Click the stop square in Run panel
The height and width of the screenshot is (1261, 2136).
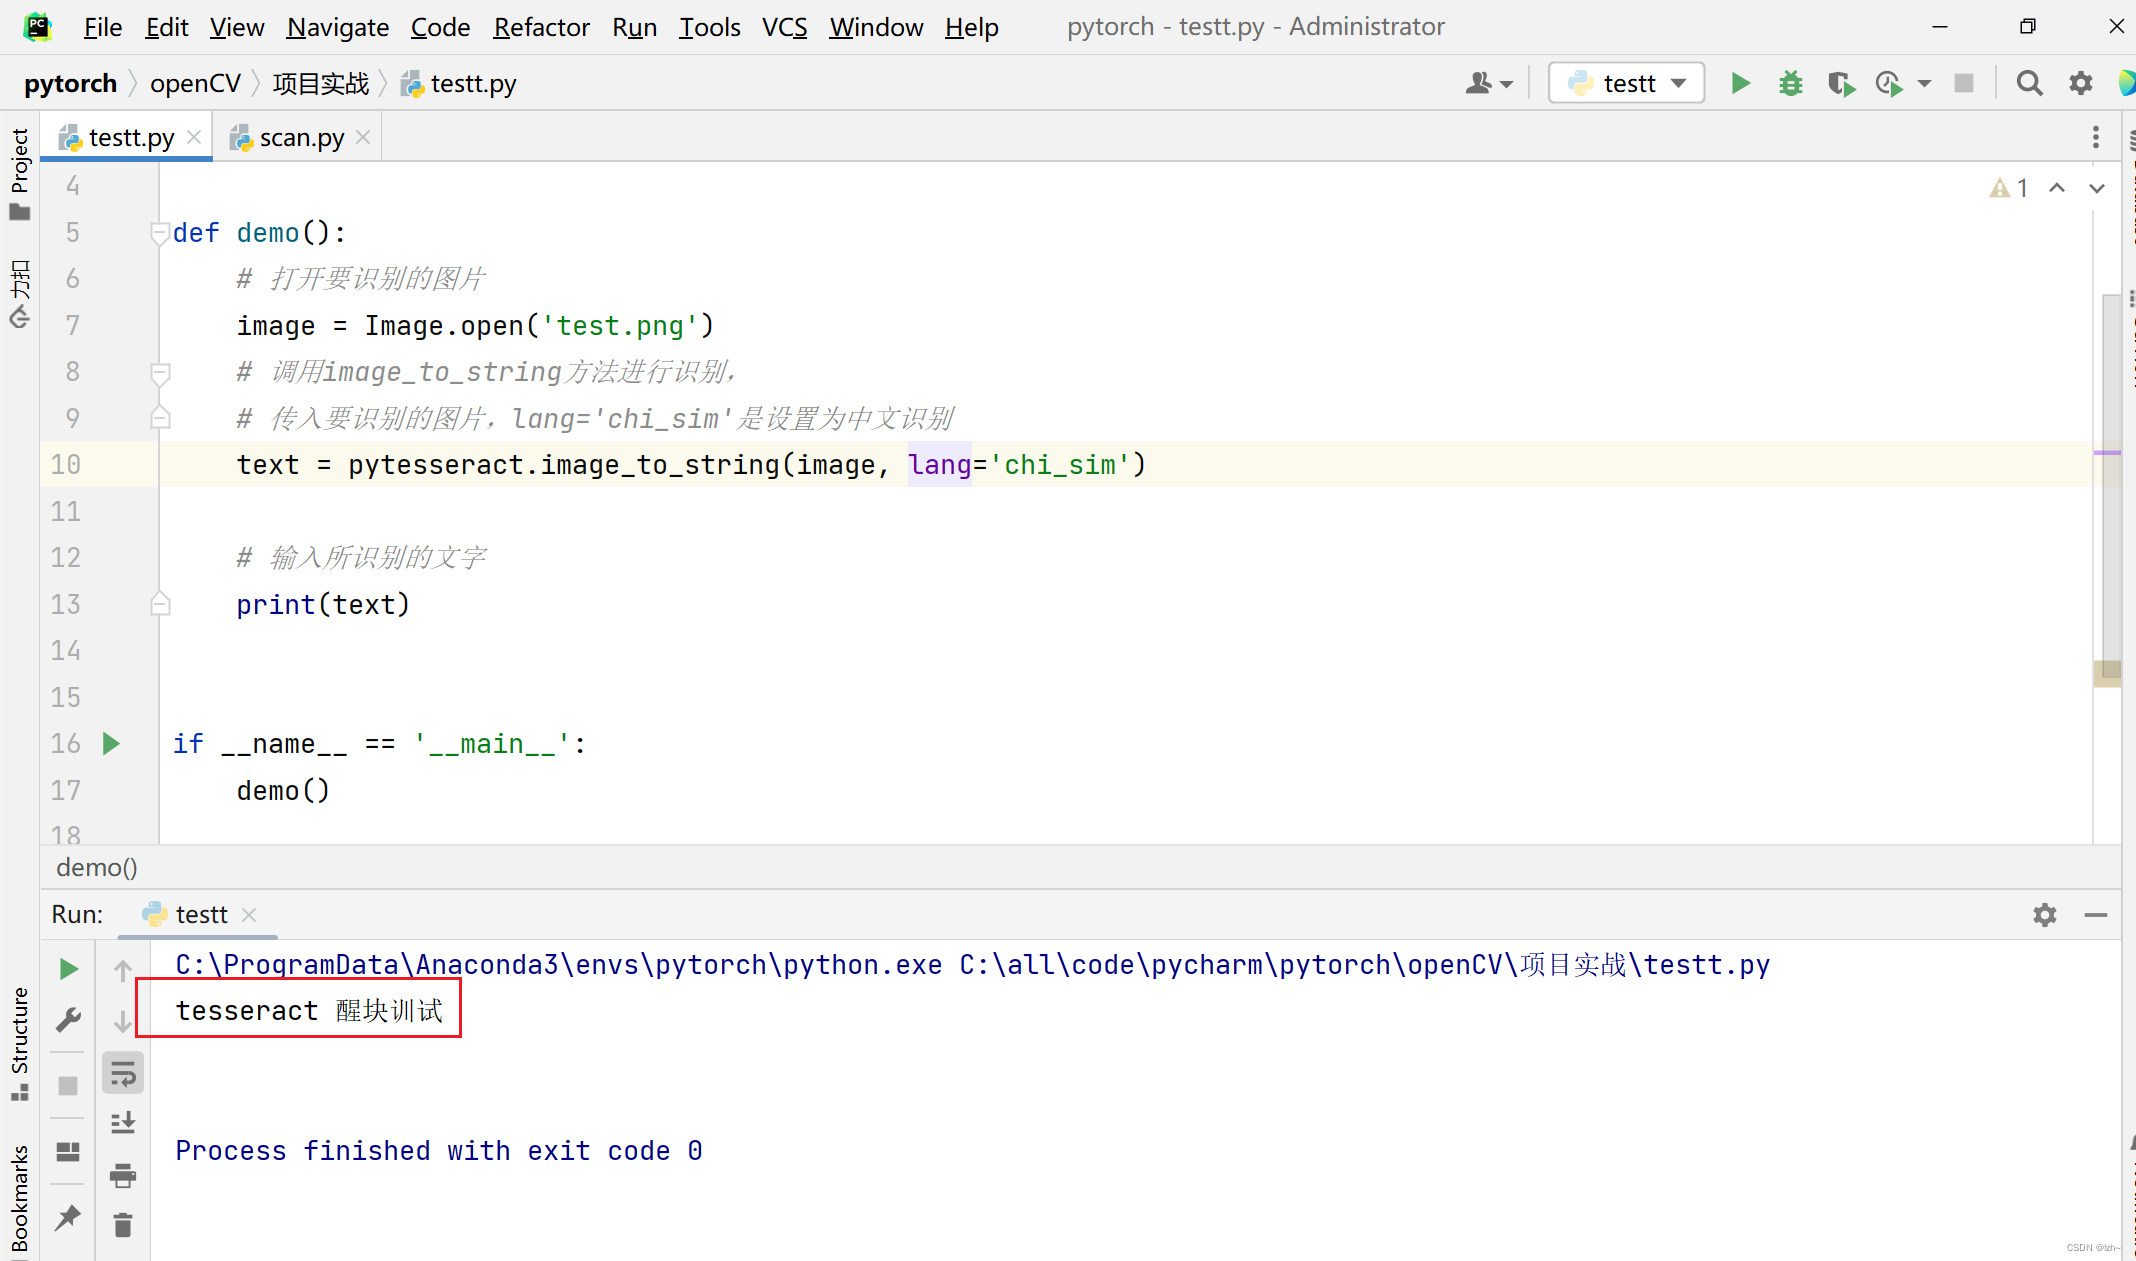(68, 1086)
